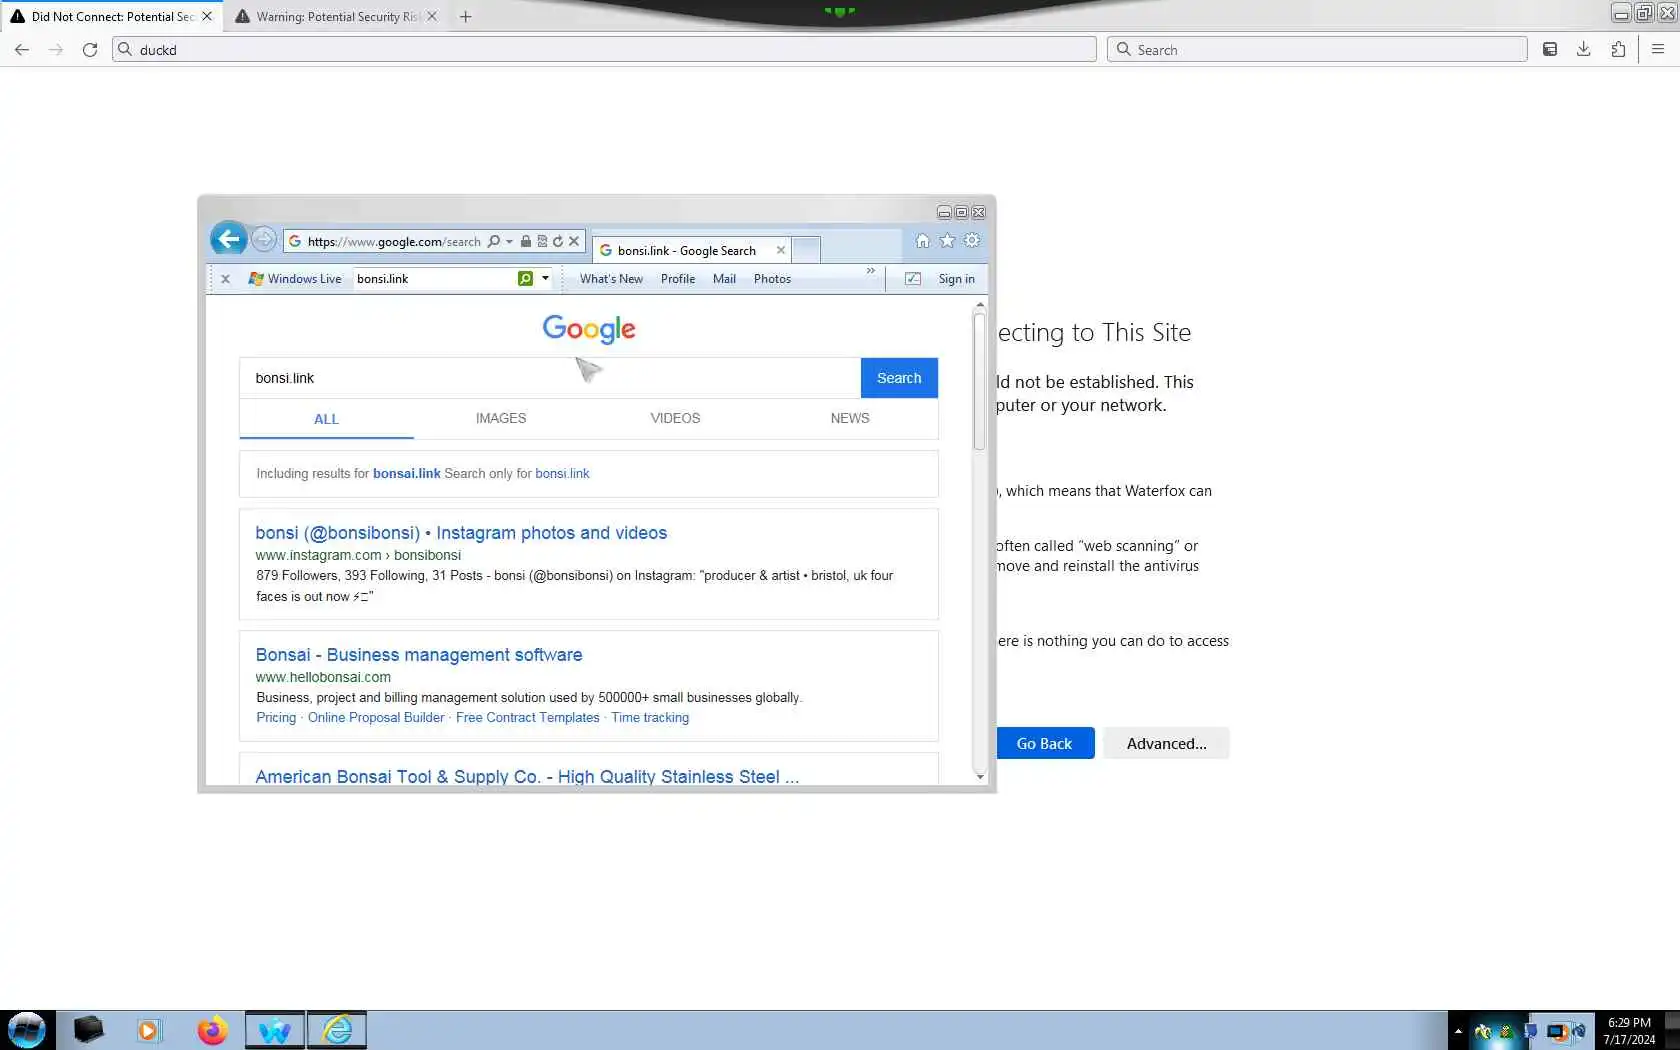Image resolution: width=1680 pixels, height=1050 pixels.
Task: Click the Waterfox reload button
Action: (90, 49)
